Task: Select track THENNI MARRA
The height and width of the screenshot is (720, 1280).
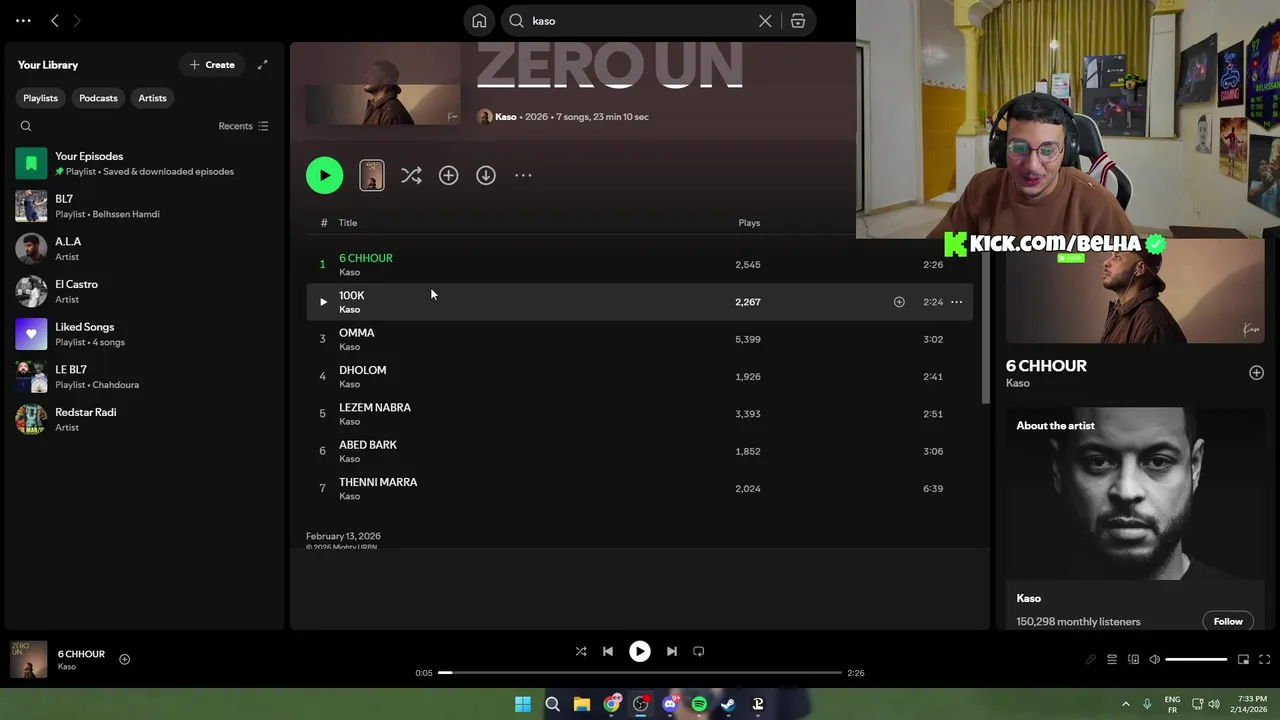Action: [x=640, y=488]
